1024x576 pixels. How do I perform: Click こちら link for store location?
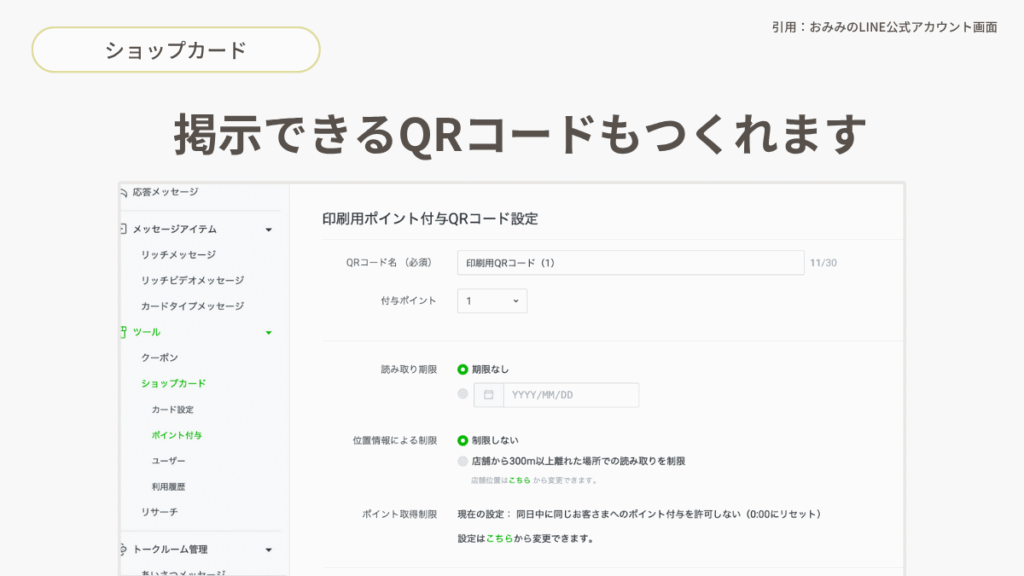[517, 480]
